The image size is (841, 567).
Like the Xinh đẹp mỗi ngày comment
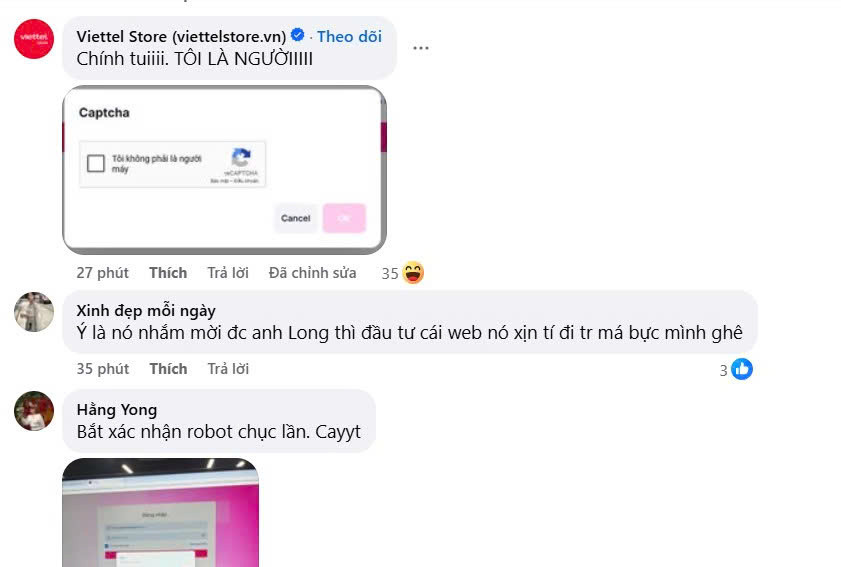click(x=168, y=369)
